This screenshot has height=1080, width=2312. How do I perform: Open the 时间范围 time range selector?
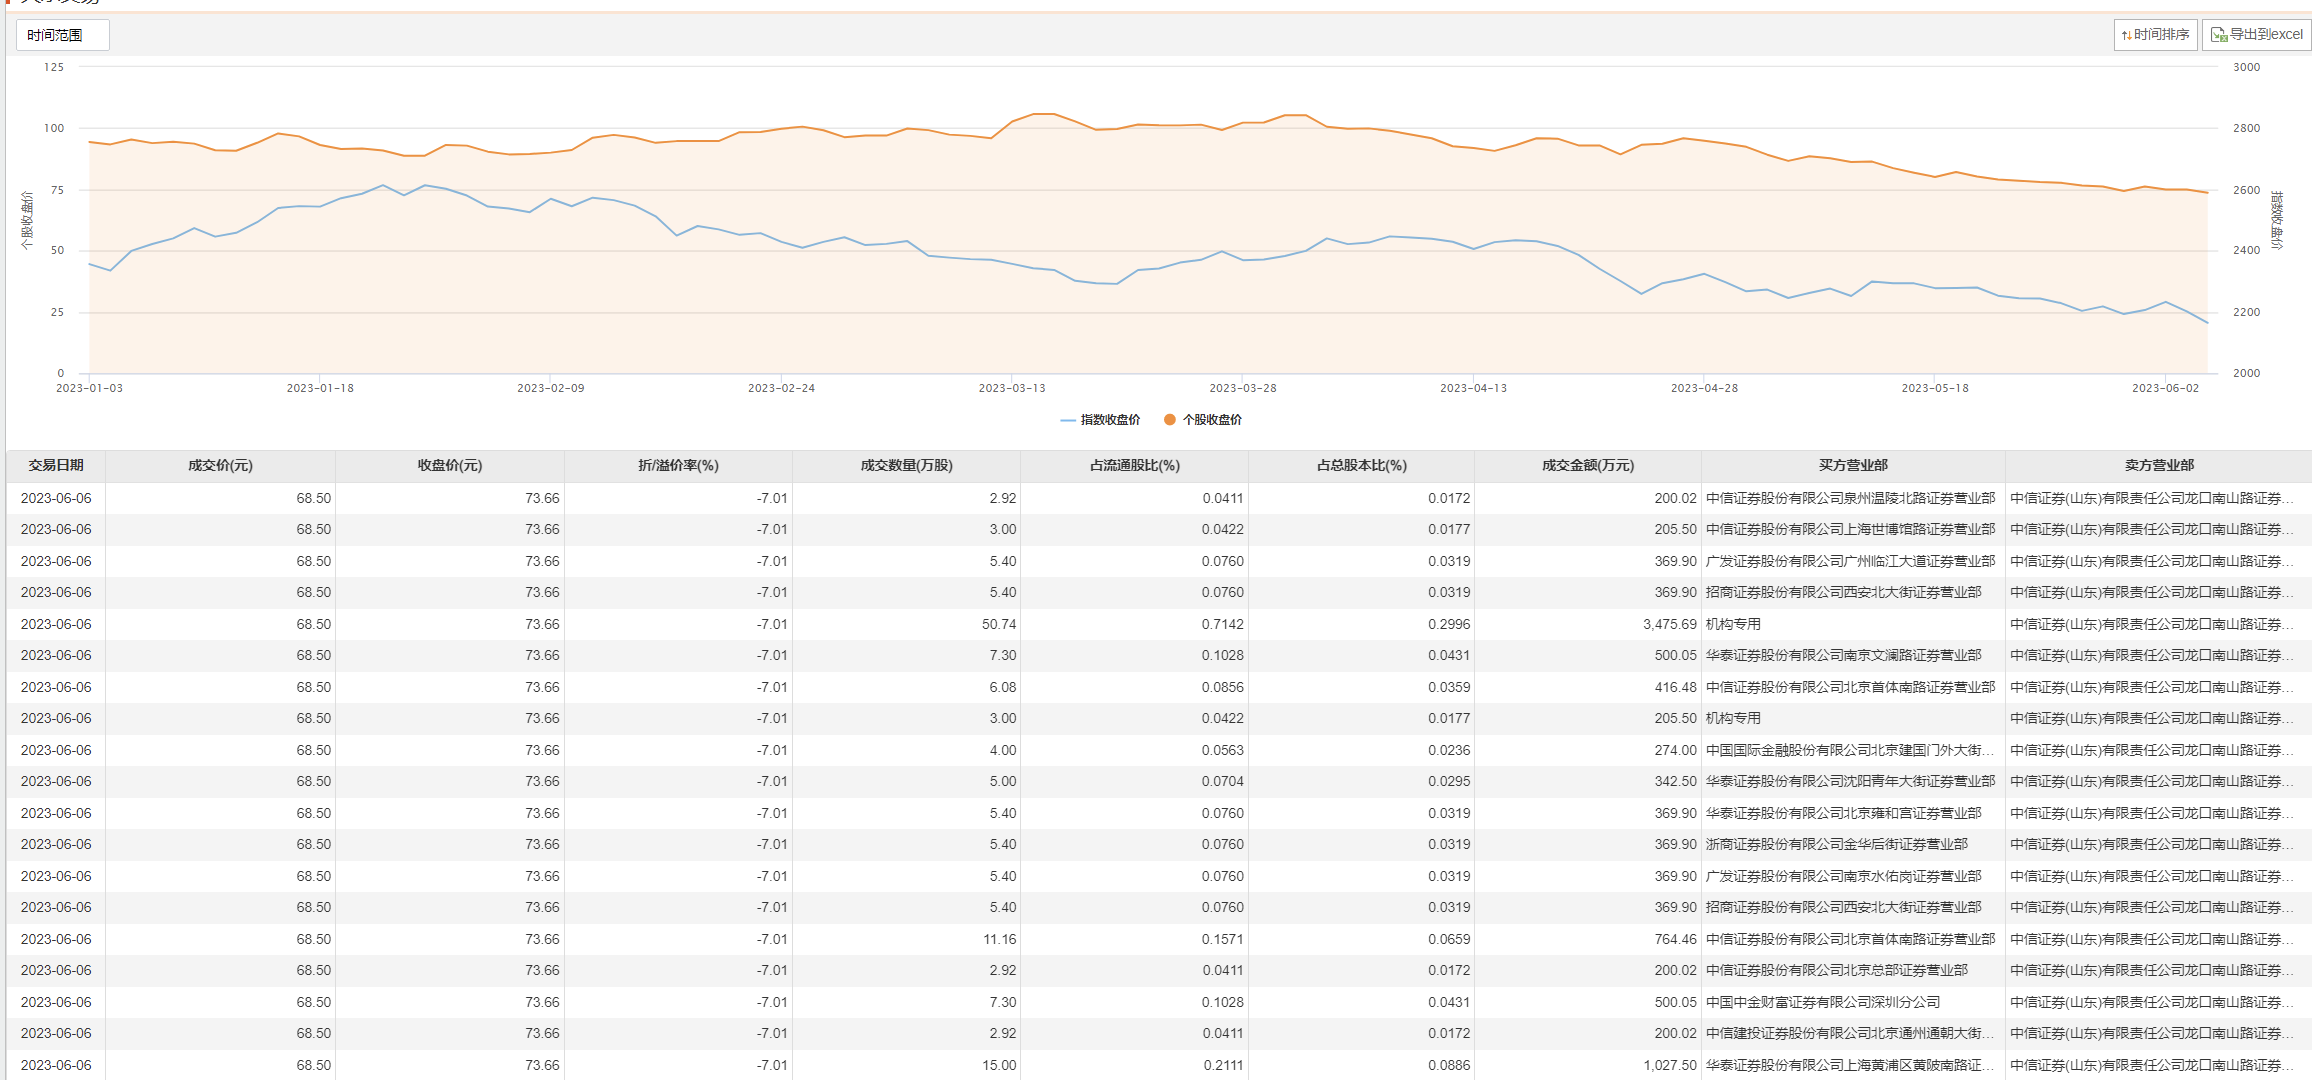(62, 35)
